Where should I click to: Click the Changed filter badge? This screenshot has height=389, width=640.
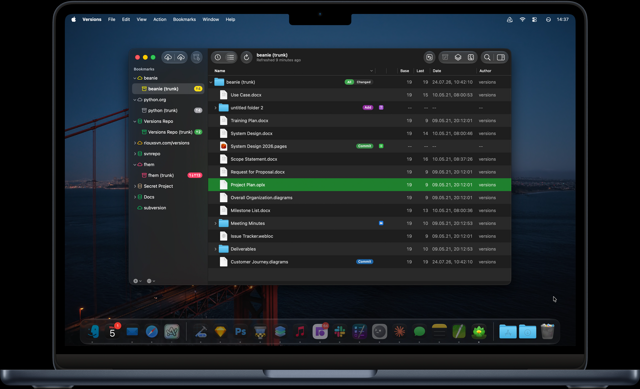click(364, 82)
